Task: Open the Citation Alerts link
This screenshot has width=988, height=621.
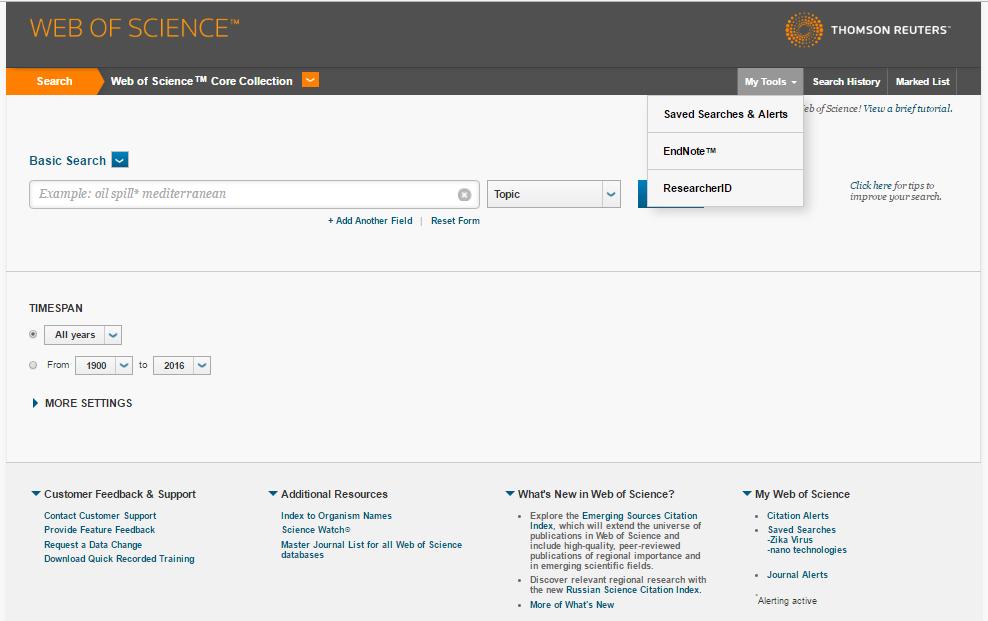Action: point(798,516)
